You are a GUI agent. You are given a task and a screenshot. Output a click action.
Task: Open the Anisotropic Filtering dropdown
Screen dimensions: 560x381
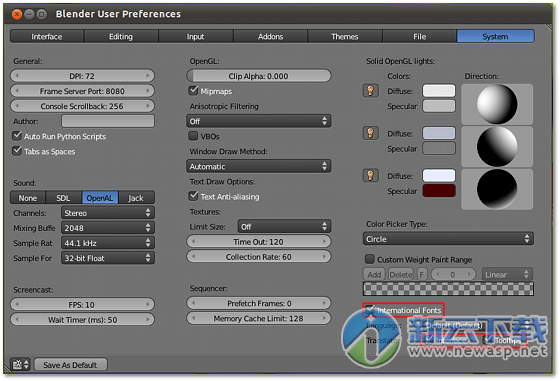click(259, 121)
